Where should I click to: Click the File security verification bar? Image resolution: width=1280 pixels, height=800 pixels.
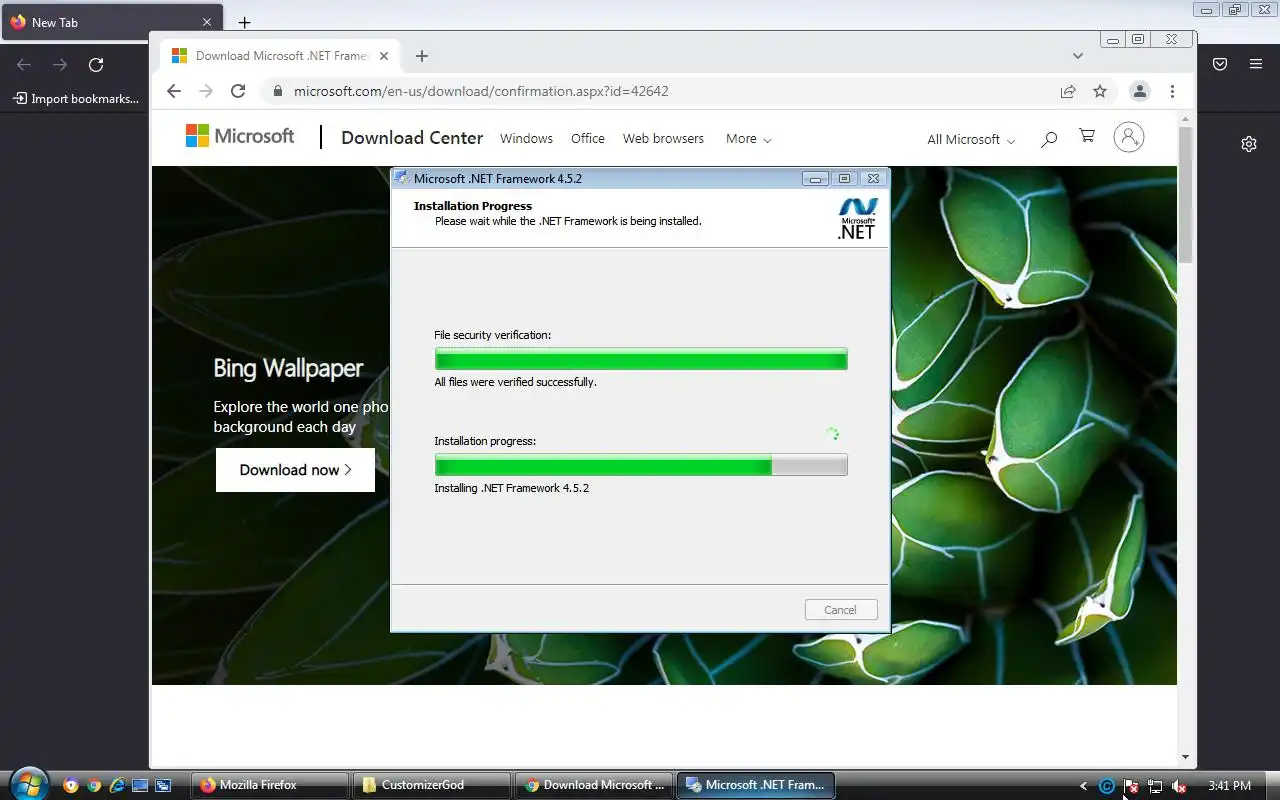[641, 359]
